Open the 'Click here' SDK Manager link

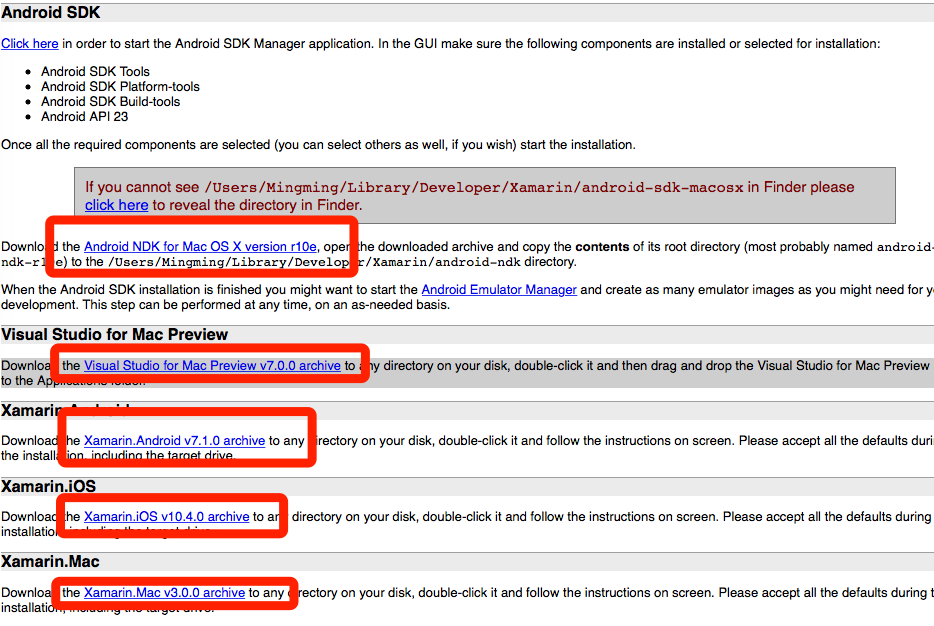pos(30,43)
